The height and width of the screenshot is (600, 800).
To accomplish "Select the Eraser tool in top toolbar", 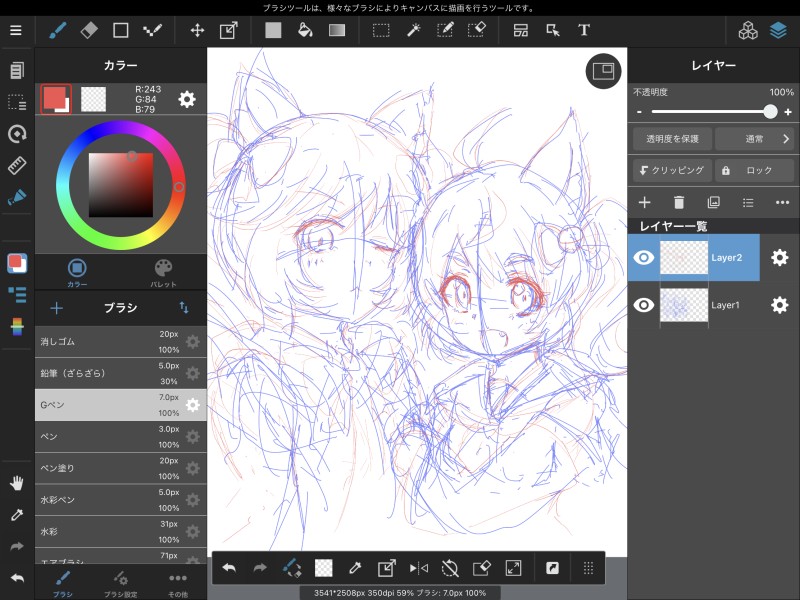I will 89,30.
